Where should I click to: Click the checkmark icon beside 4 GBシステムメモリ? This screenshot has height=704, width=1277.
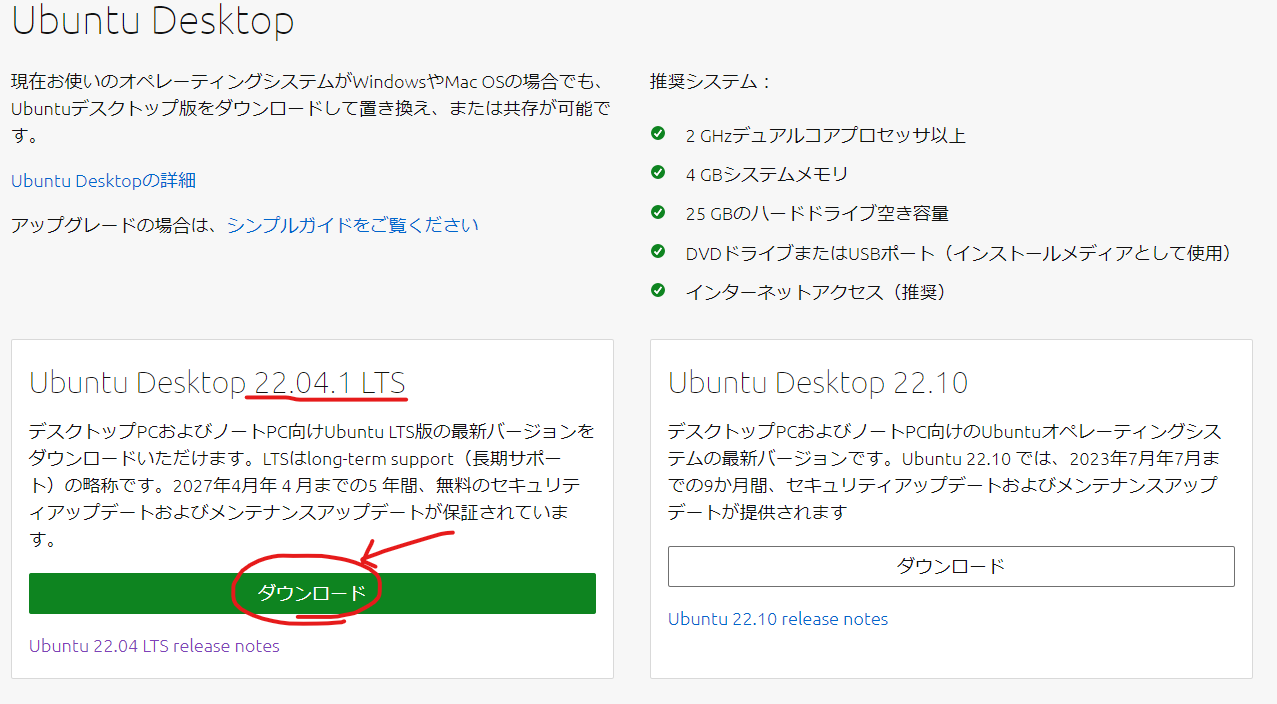[658, 172]
